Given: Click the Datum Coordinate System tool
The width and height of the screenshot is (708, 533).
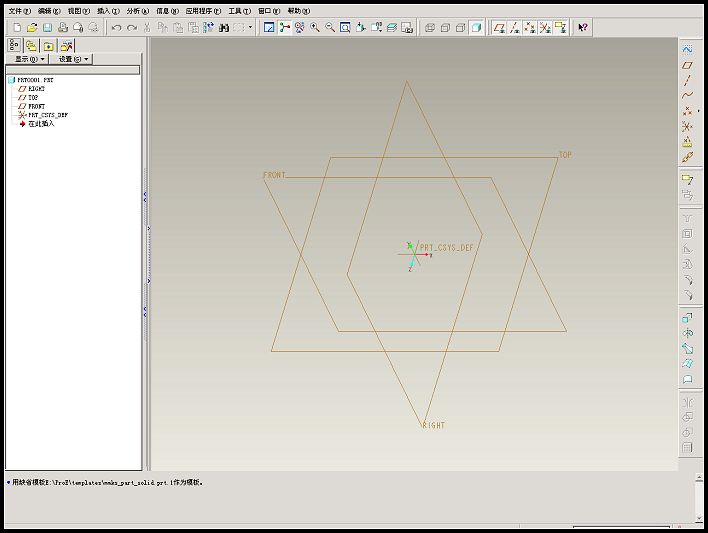Looking at the screenshot, I should tap(687, 126).
